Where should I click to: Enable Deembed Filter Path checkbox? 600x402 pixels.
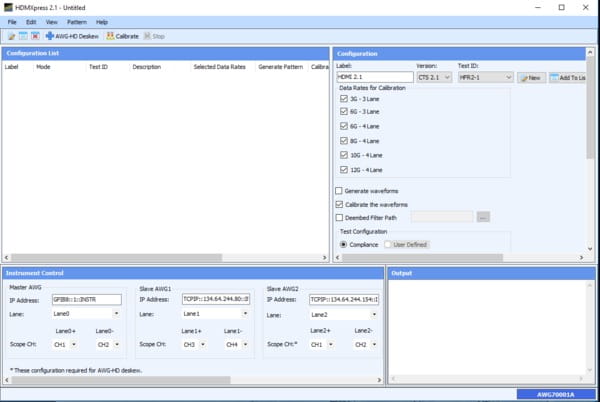point(339,218)
